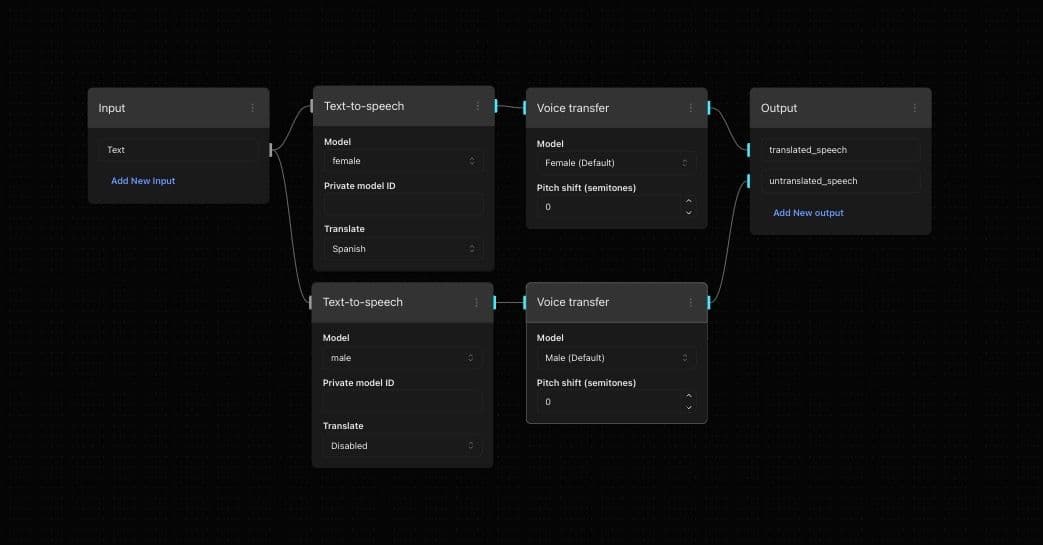
Task: Expand the Male (Default) model dropdown
Action: 616,358
